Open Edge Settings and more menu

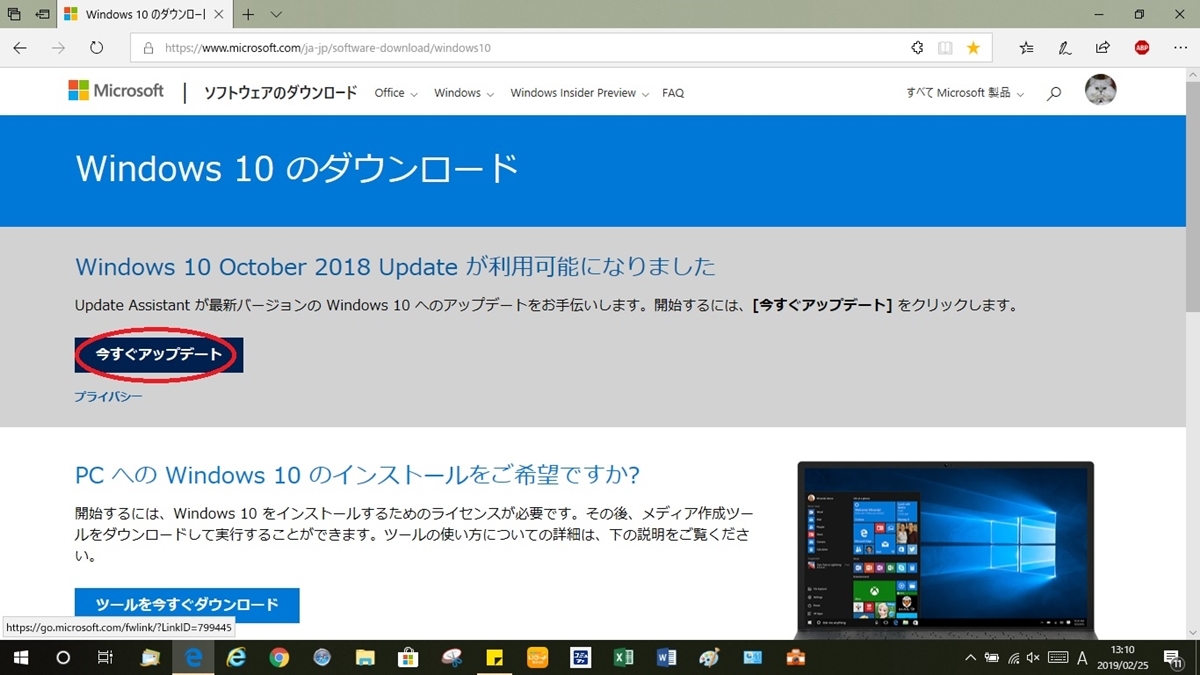pos(1180,47)
